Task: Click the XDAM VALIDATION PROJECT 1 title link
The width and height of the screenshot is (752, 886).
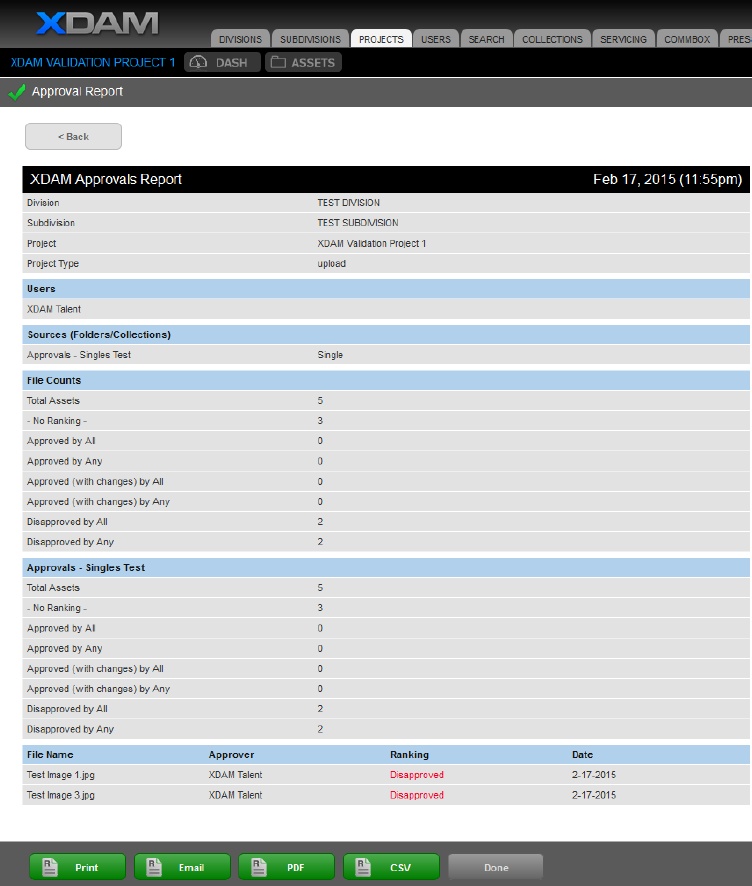Action: (93, 62)
